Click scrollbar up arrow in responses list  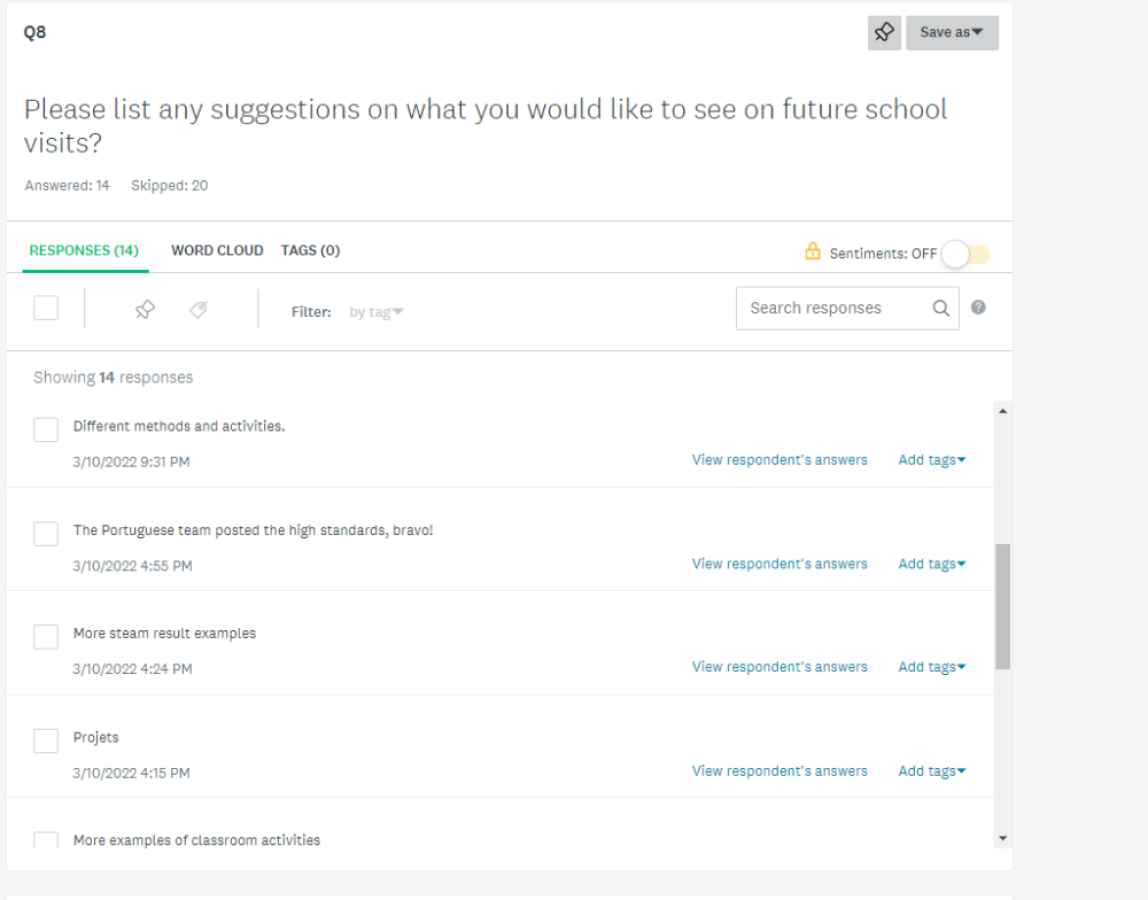click(x=1003, y=412)
